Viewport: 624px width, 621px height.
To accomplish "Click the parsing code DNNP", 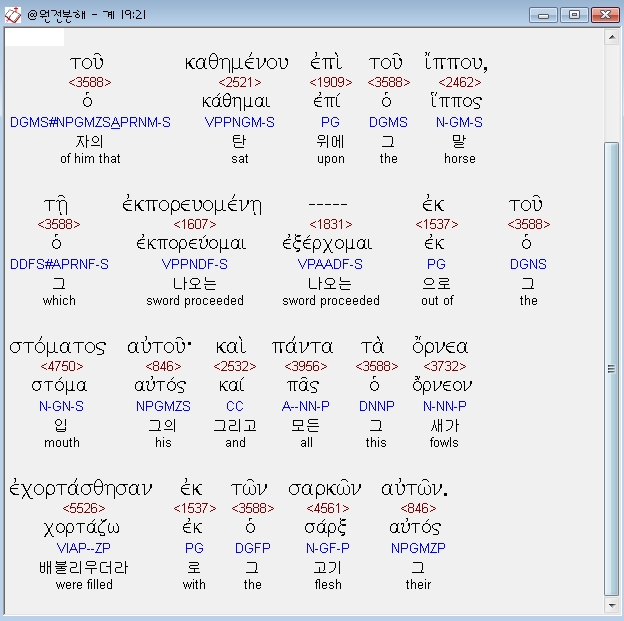I will tap(376, 406).
